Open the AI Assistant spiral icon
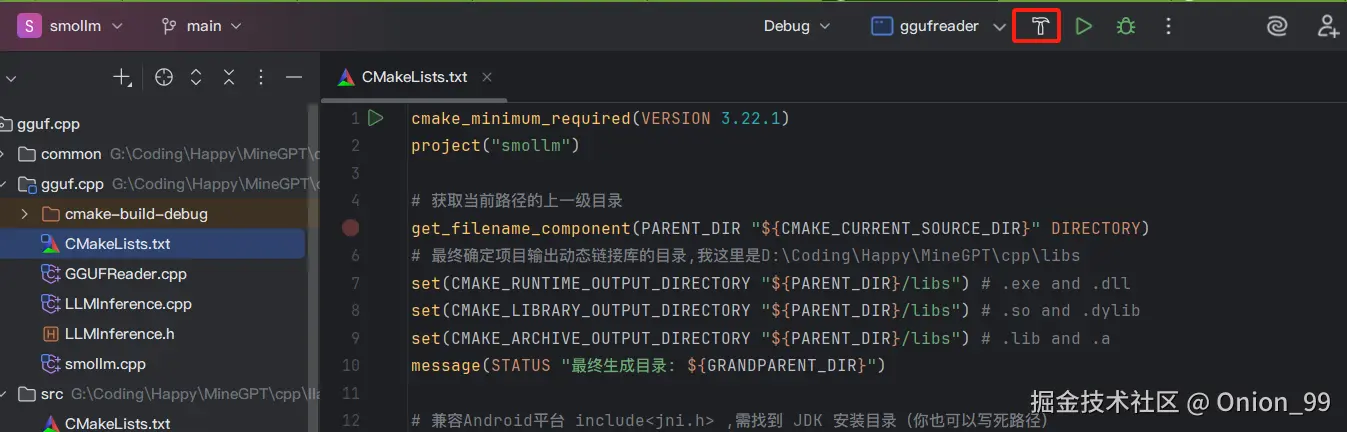This screenshot has width=1347, height=432. pos(1276,27)
